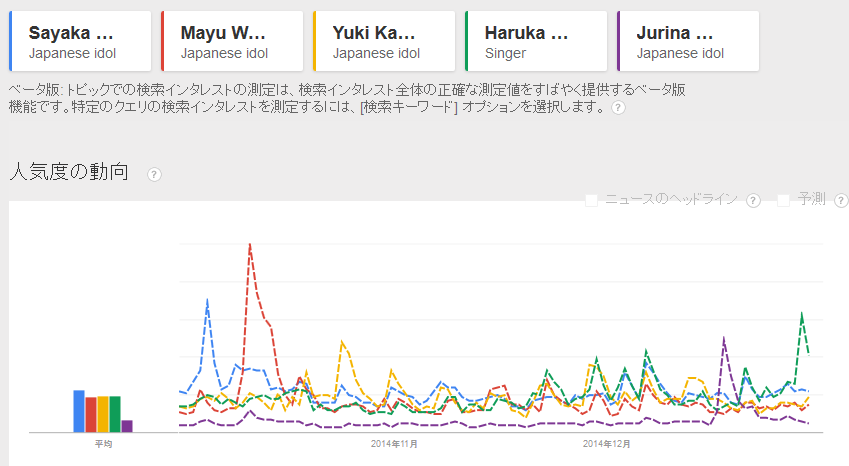849x466 pixels.
Task: Click the yellow average bar
Action: coord(103,414)
